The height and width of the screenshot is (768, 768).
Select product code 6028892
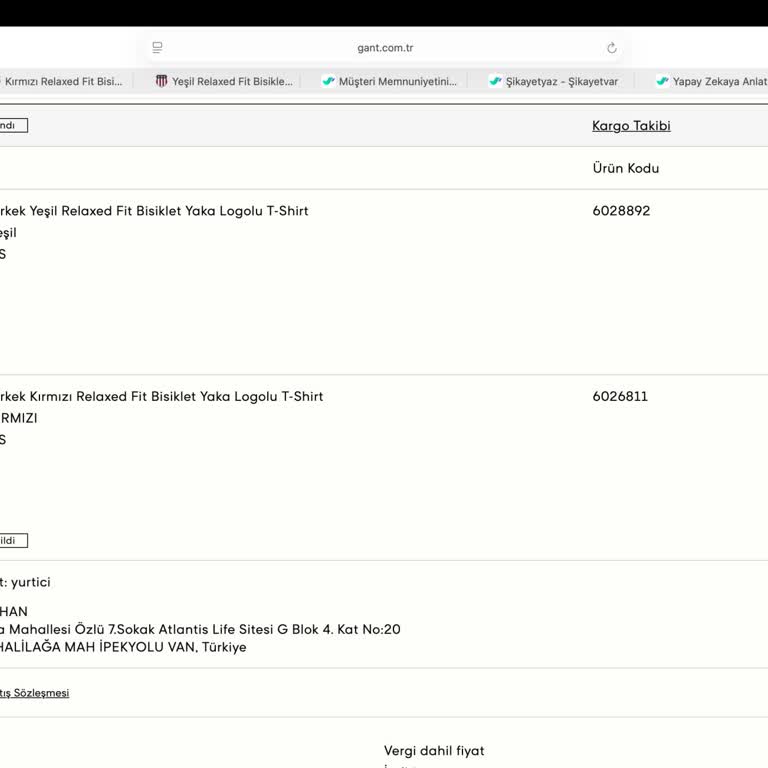[621, 211]
